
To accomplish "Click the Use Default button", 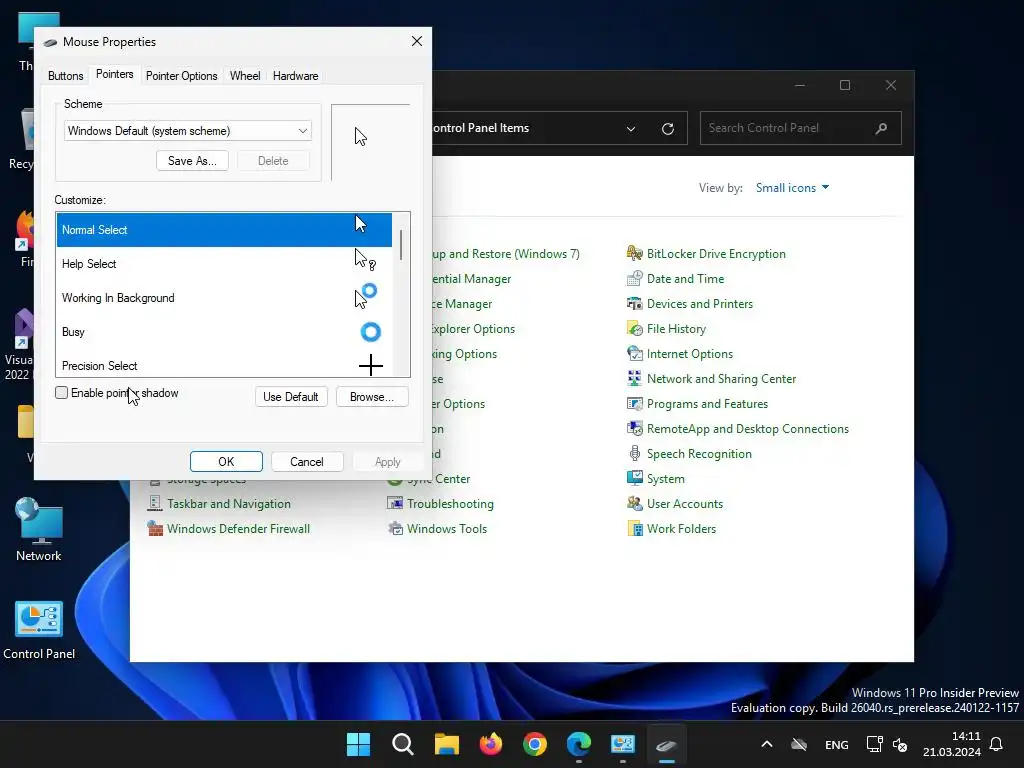I will click(291, 396).
